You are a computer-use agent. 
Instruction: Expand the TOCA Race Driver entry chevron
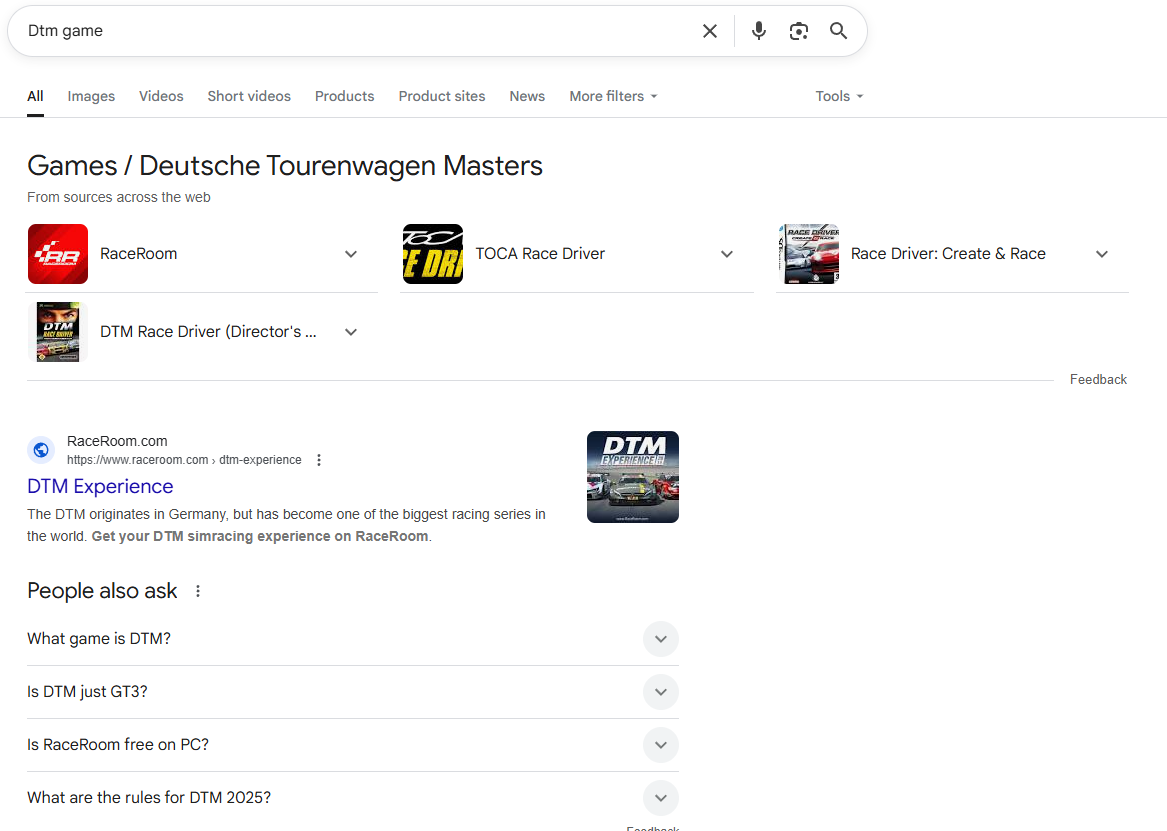[x=726, y=254]
